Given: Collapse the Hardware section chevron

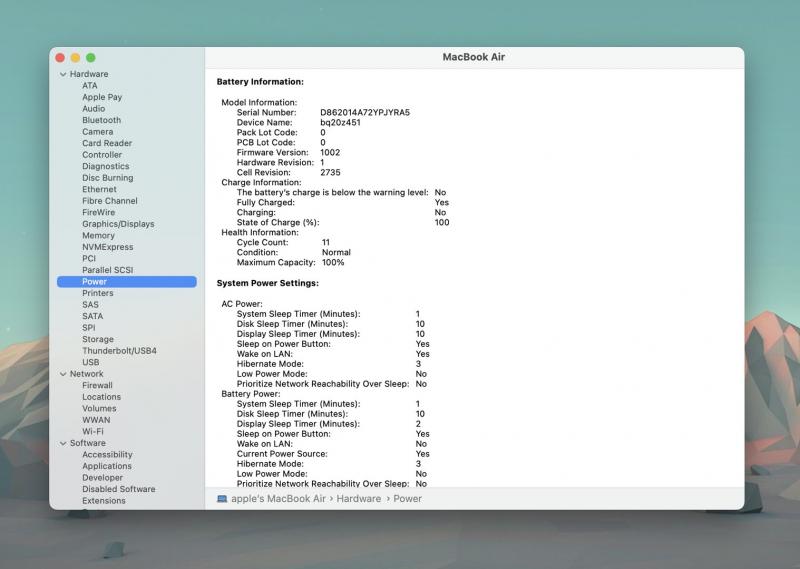Looking at the screenshot, I should tap(63, 75).
